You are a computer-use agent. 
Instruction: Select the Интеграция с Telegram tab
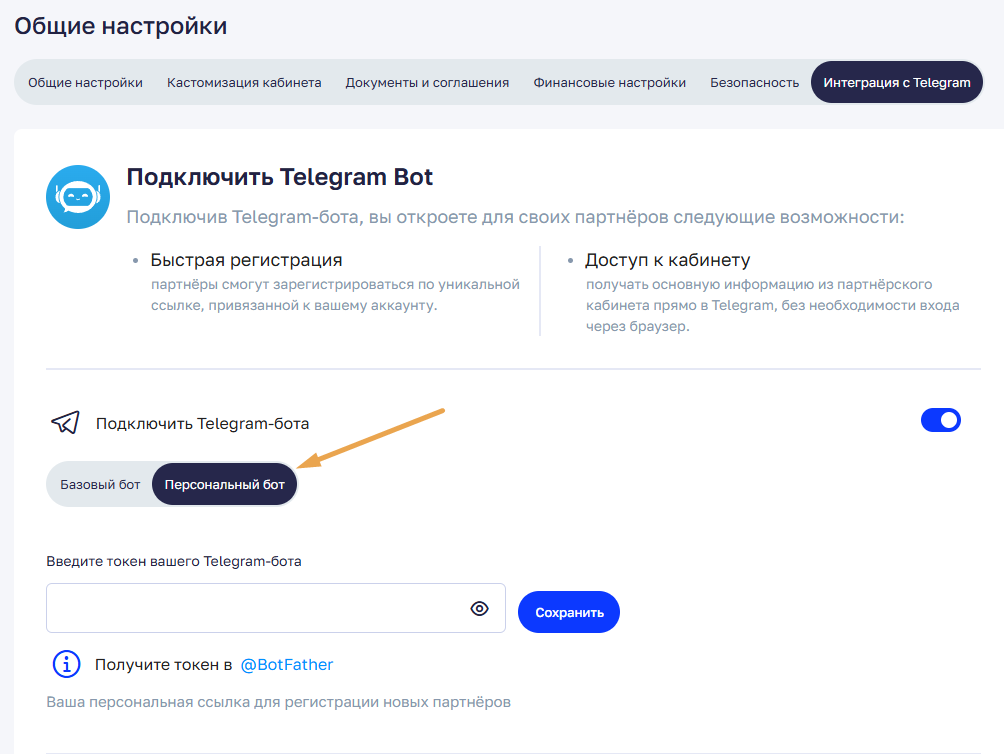point(896,83)
